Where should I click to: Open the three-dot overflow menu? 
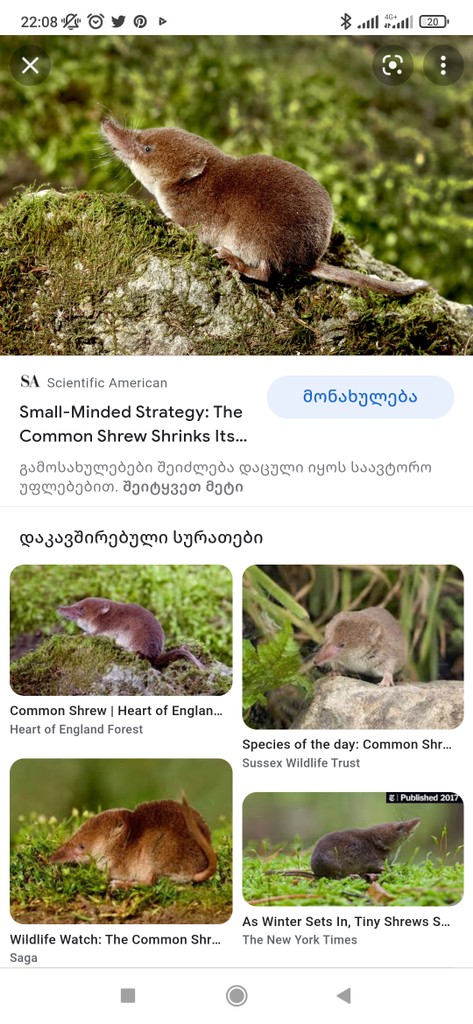tap(443, 65)
